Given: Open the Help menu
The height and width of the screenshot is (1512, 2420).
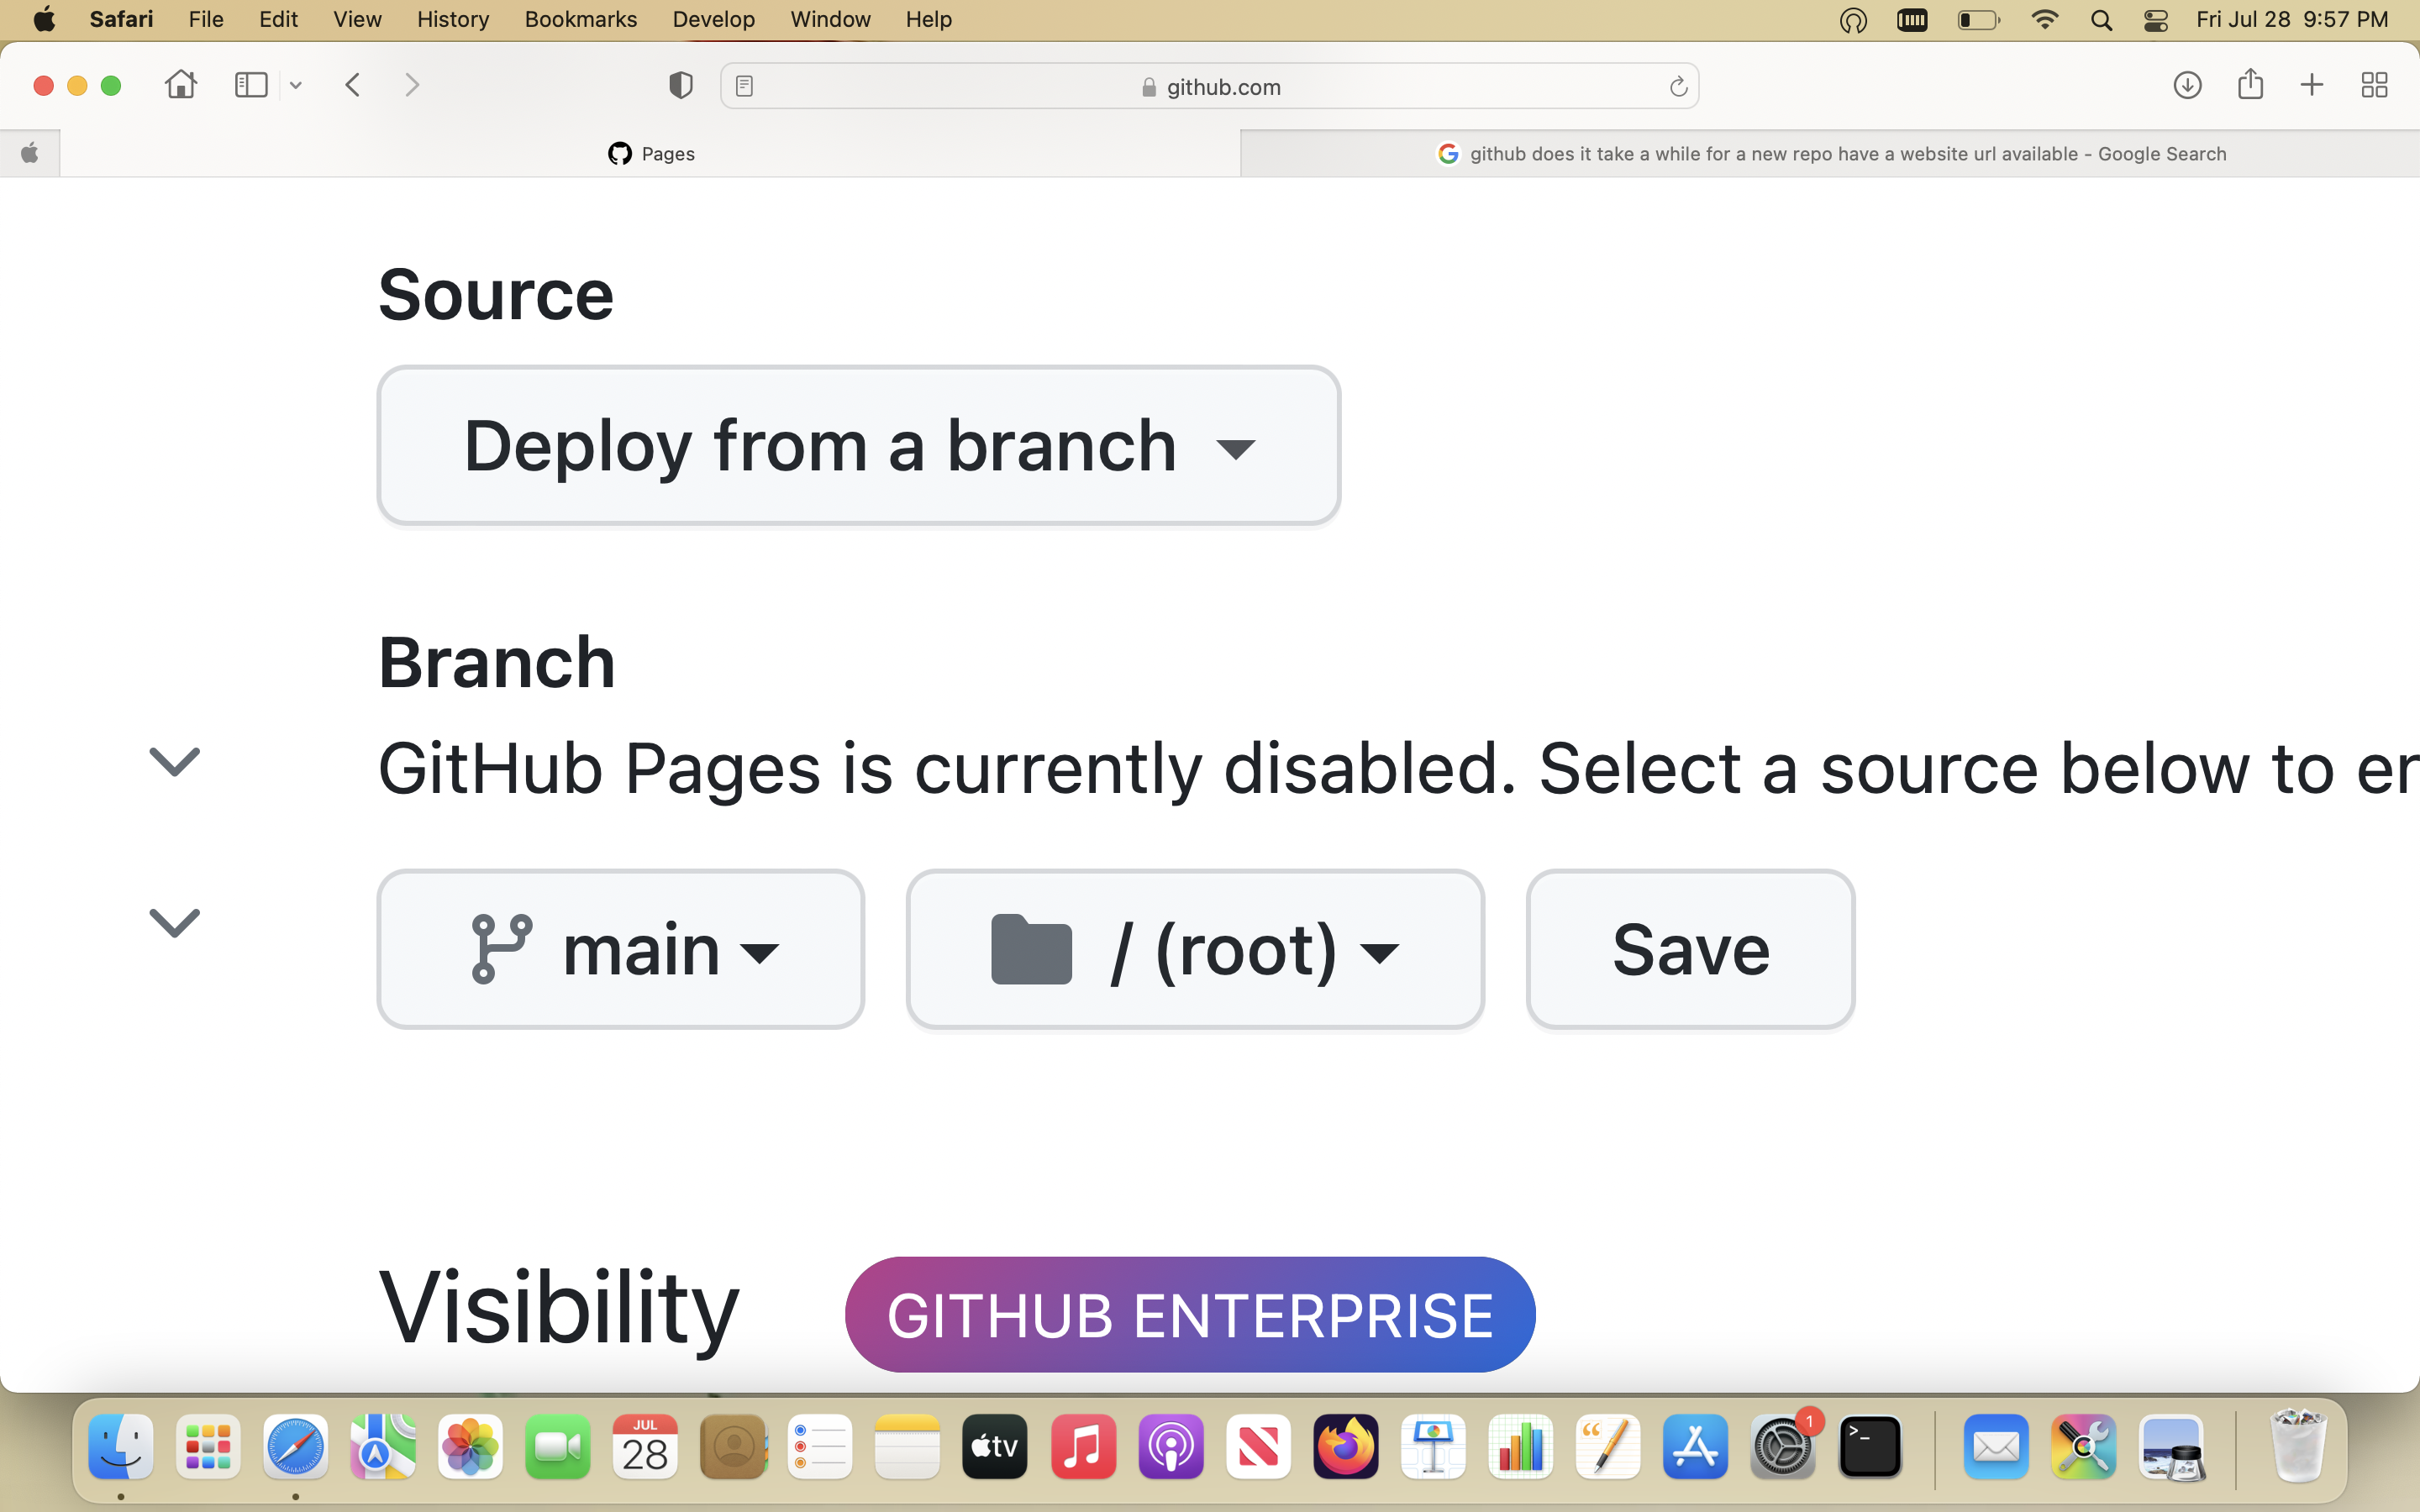Looking at the screenshot, I should click(929, 20).
